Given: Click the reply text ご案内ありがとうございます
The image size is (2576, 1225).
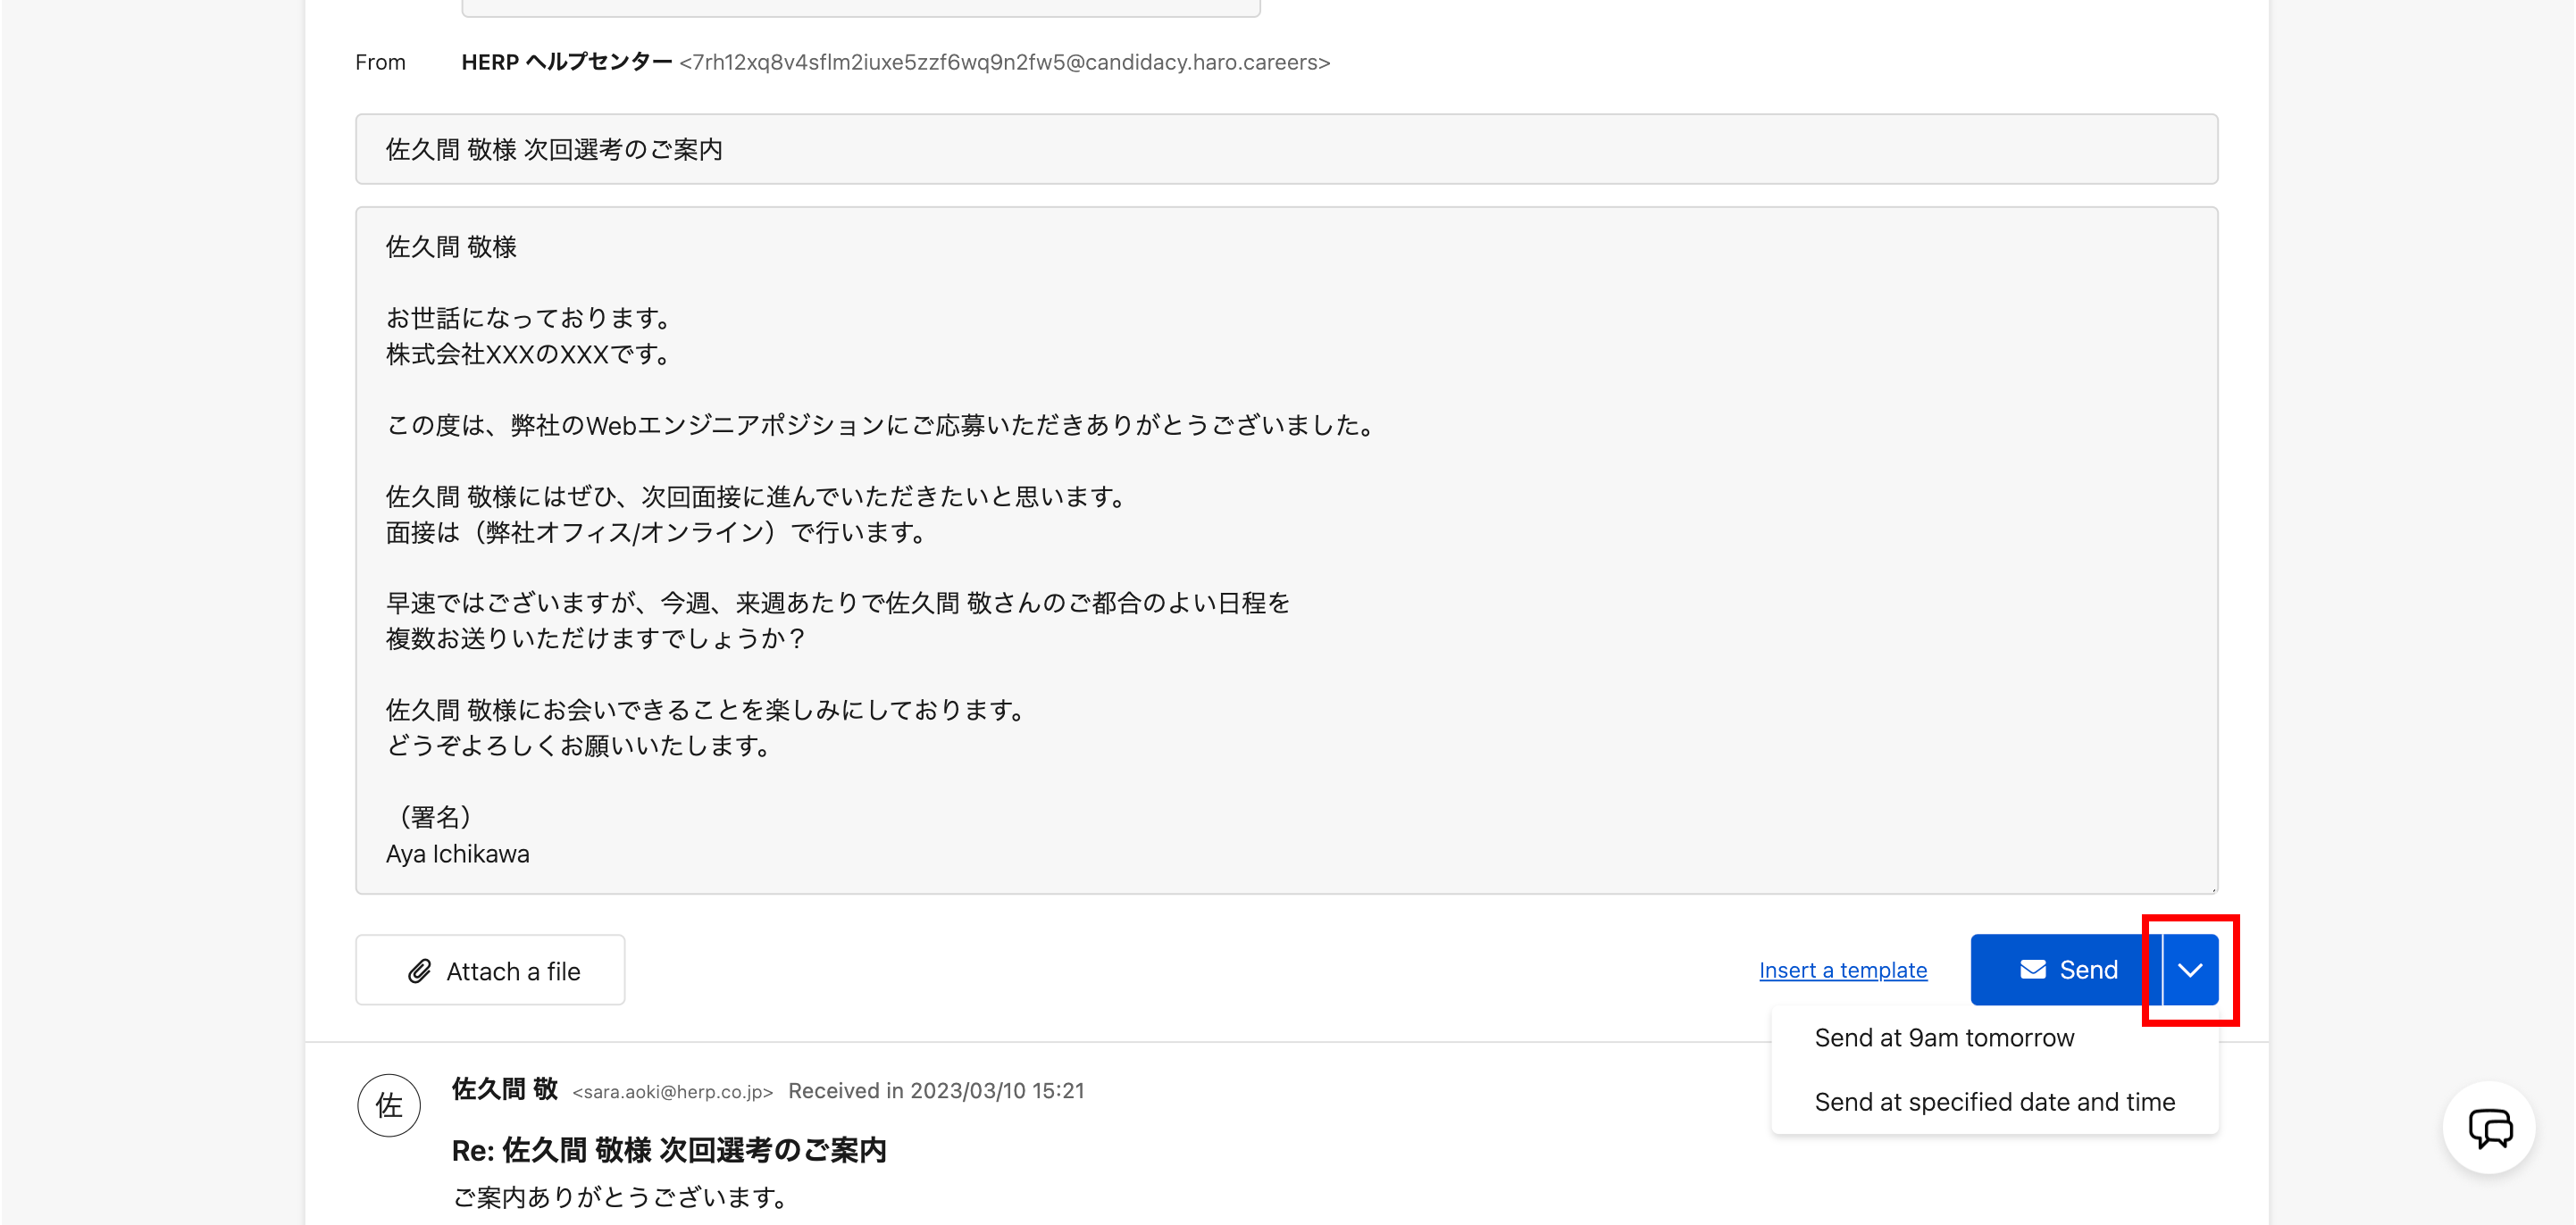Looking at the screenshot, I should coord(620,1196).
